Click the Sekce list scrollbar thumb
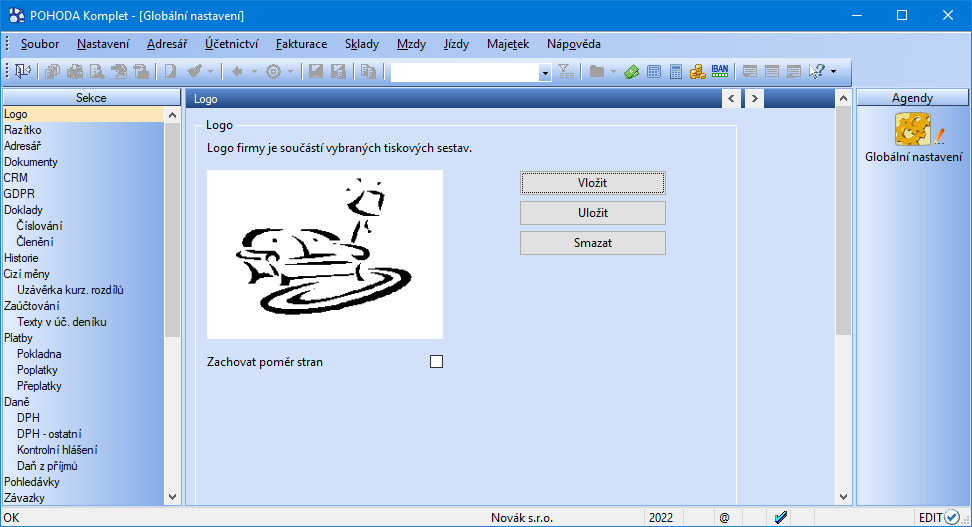Viewport: 972px width, 527px height. point(172,229)
